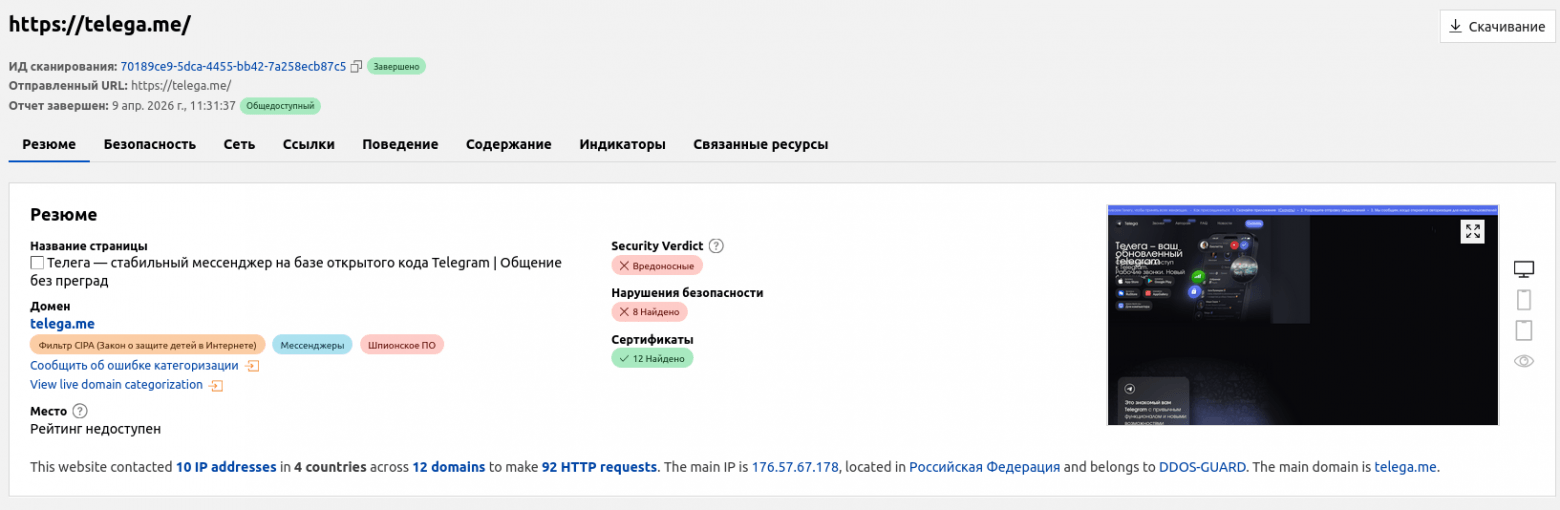
Task: Open the Резюме tab
Action: tap(49, 144)
